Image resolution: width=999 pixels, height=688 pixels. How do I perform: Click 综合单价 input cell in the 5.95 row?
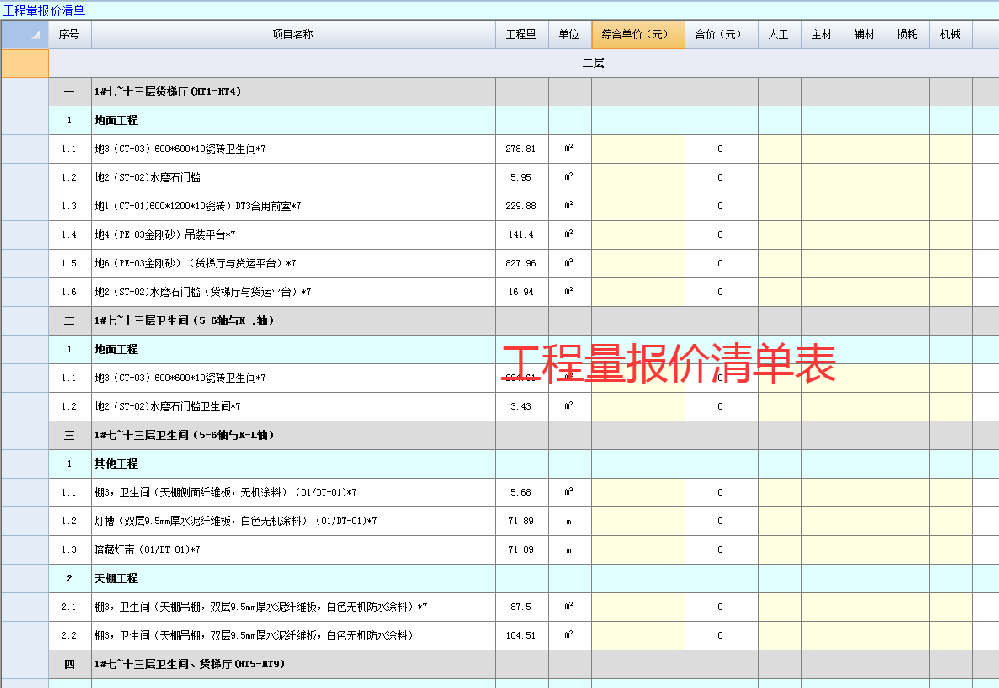(x=638, y=178)
